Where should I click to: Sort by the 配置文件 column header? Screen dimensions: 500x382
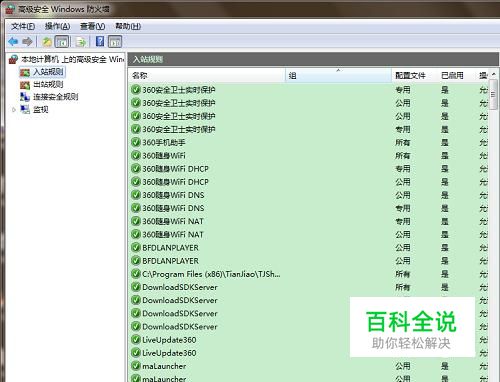tap(415, 75)
